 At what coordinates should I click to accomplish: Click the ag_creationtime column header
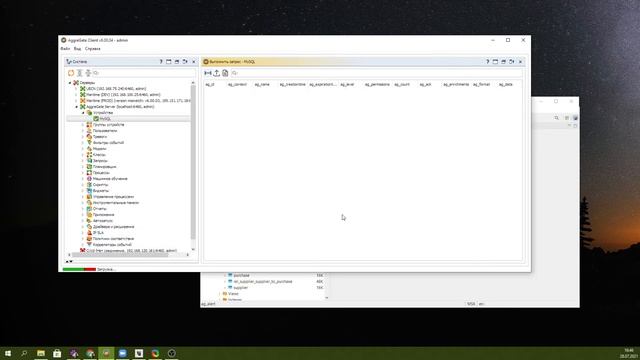tap(292, 84)
